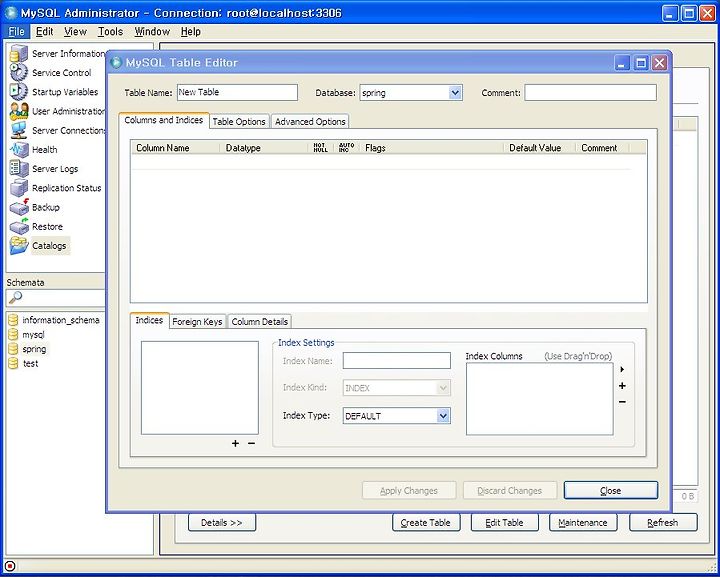Add index column with plus icon

(622, 386)
